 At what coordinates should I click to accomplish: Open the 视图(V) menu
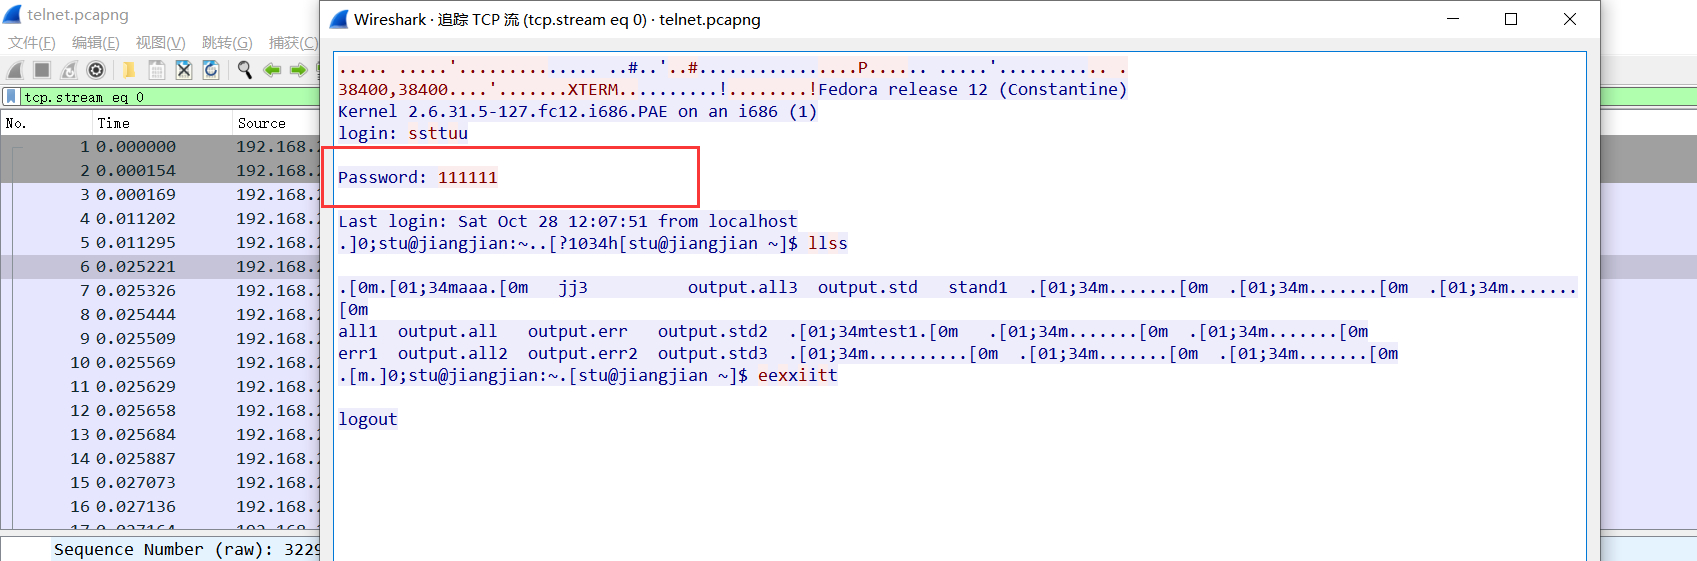click(160, 43)
